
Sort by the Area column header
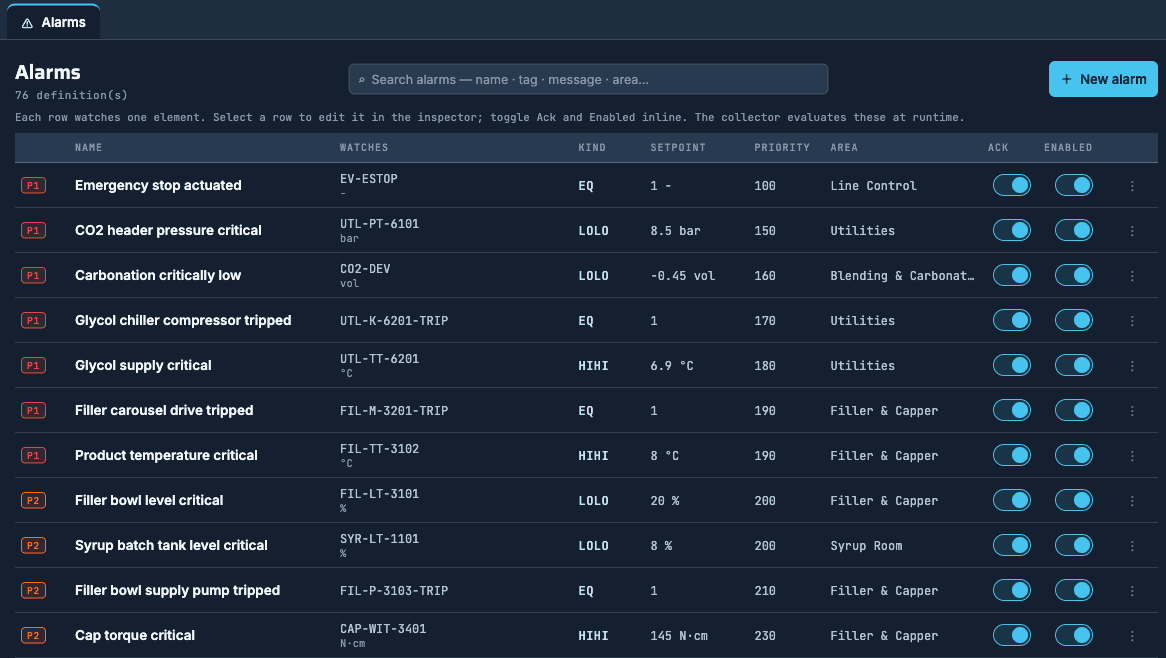coord(844,147)
